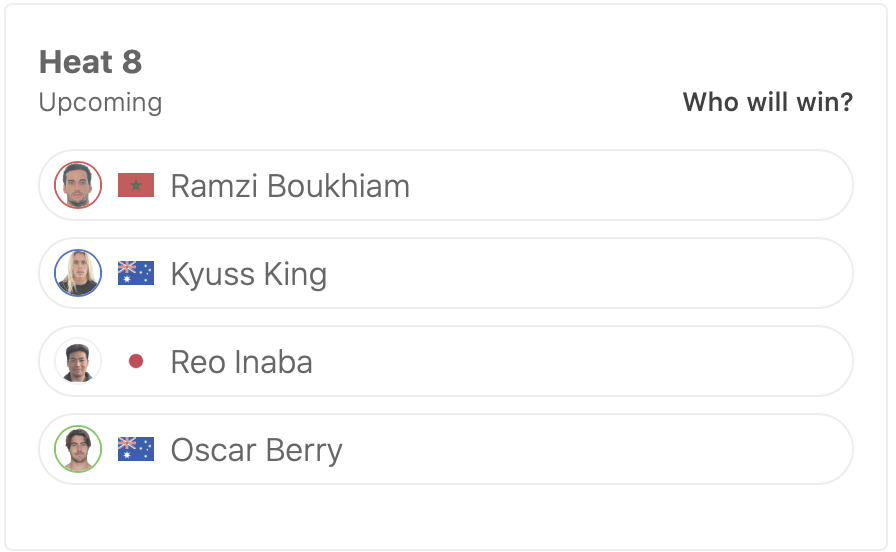Click the 'Who will win?' label
This screenshot has width=896, height=552.
point(767,102)
